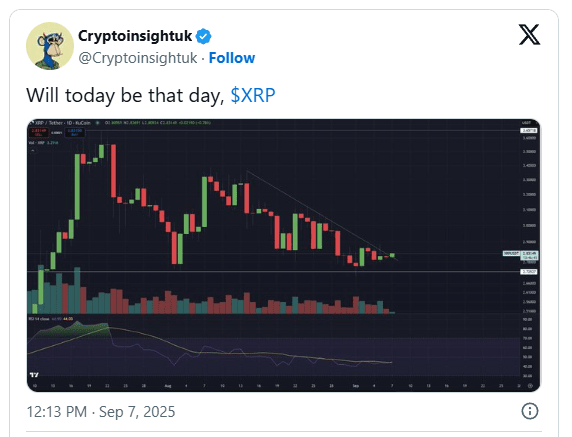
Task: Collapse indicator legend with the small arrow
Action: 33,150
